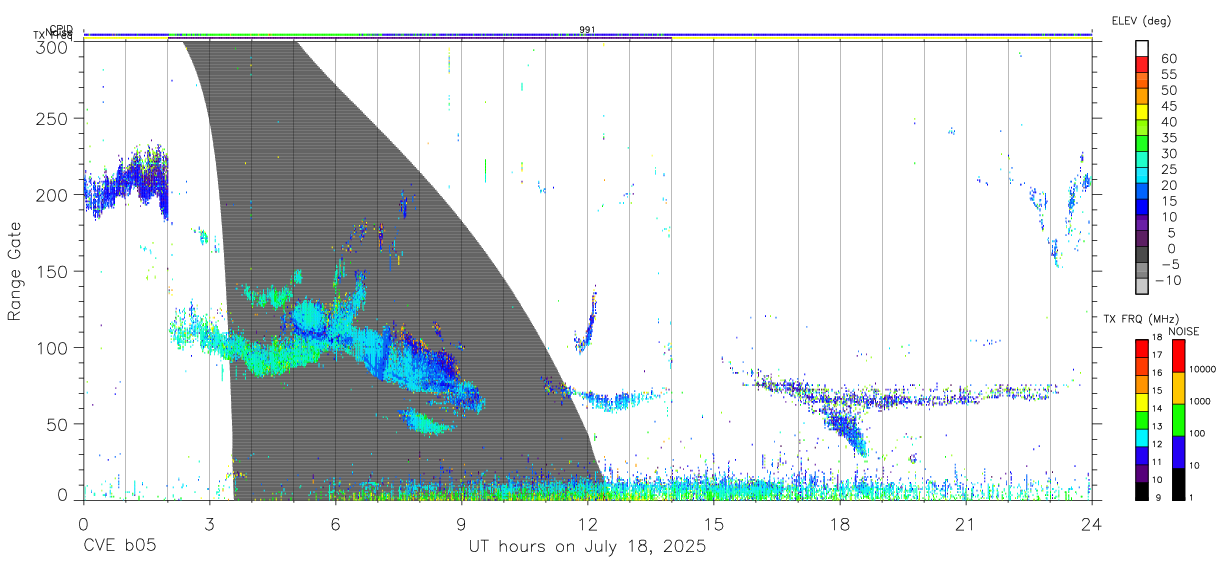Click the x-axis tick label 9

click(x=461, y=524)
